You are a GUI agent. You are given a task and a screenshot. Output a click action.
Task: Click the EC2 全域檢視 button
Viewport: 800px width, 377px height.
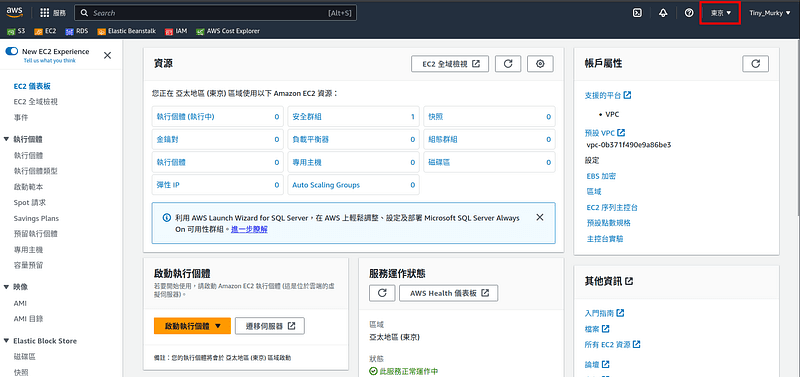point(450,64)
